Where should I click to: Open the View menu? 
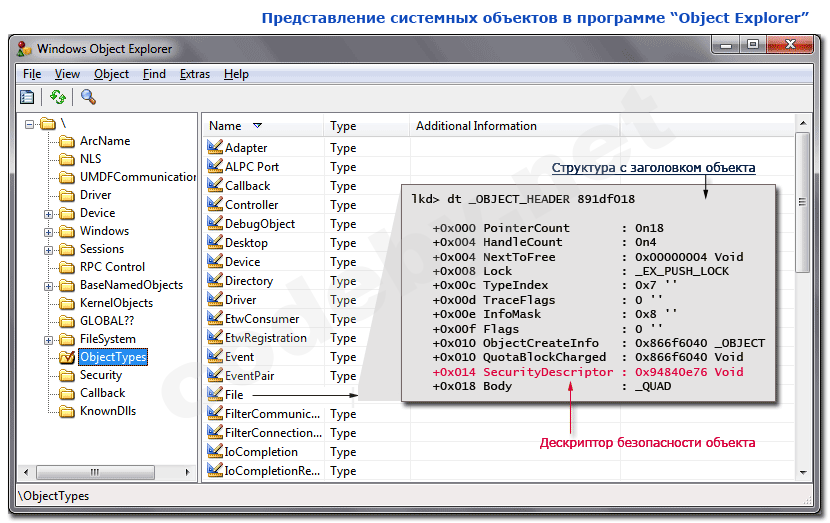(x=67, y=74)
